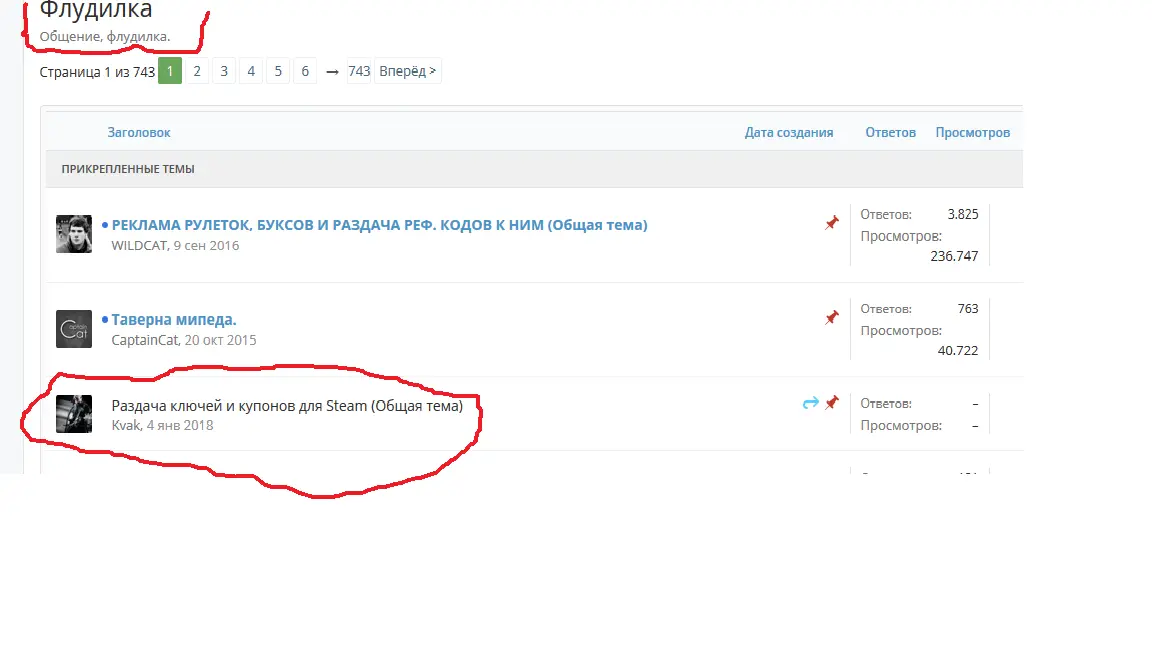Click reply count 763

point(968,309)
